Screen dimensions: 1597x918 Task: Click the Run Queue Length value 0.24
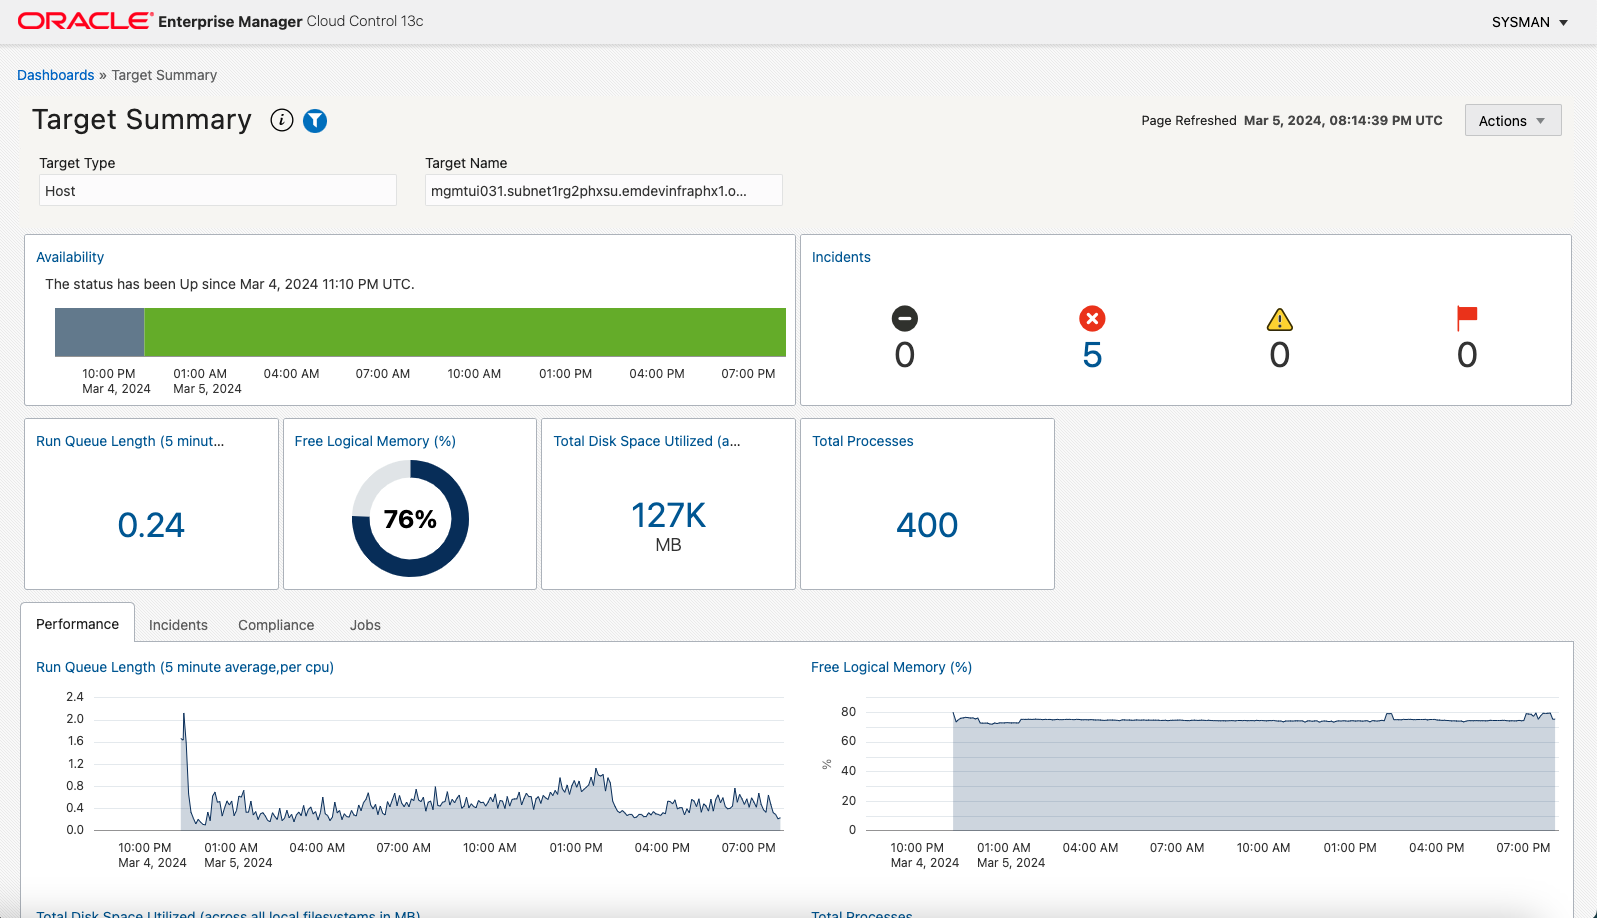[151, 525]
